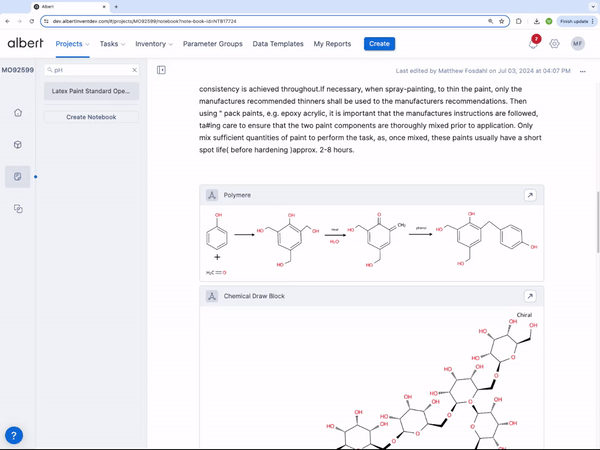Open Data Templates page
This screenshot has width=600, height=450.
click(278, 44)
